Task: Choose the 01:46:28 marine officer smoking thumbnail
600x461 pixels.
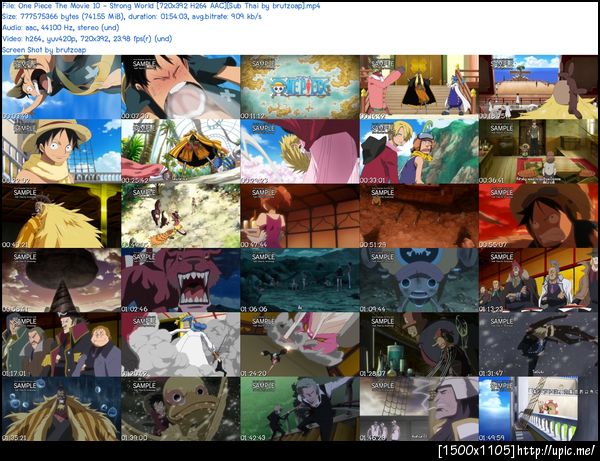Action: point(419,409)
